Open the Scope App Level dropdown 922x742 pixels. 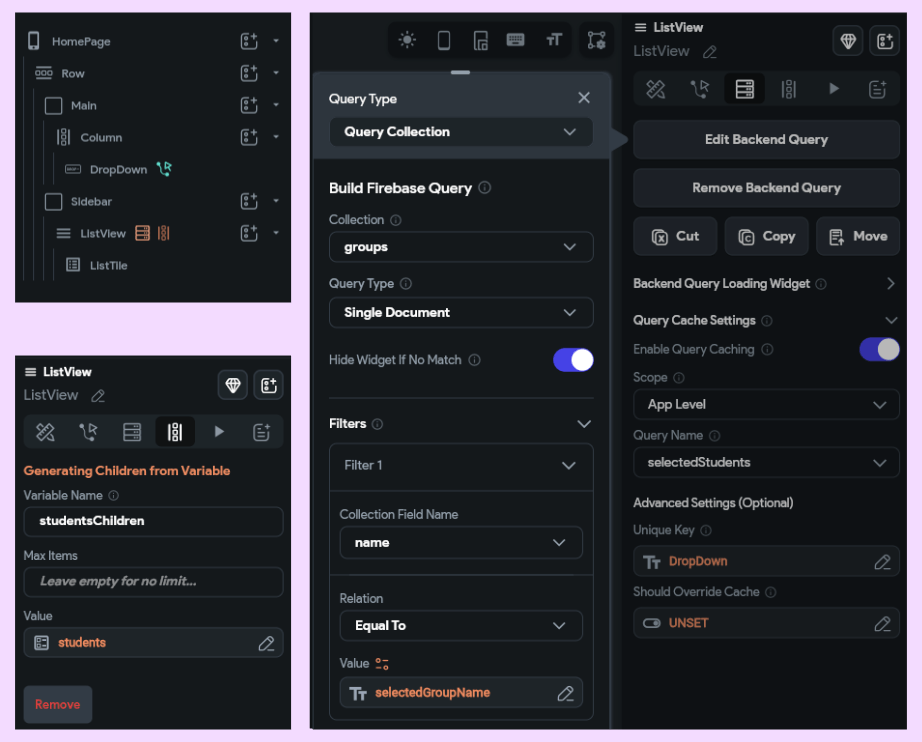tap(766, 405)
